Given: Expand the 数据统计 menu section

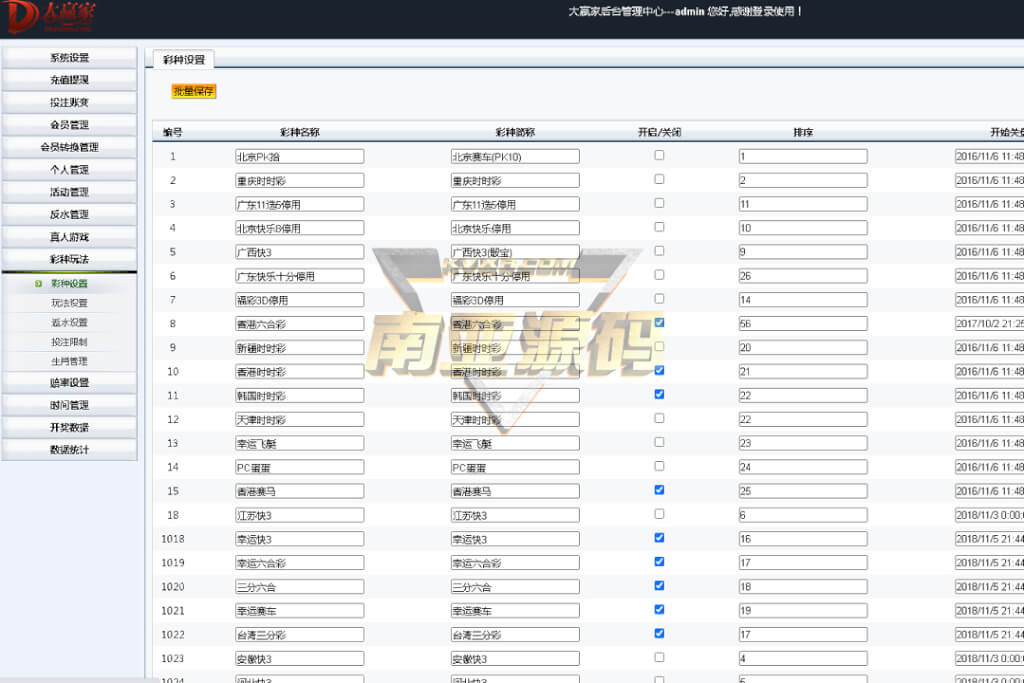Looking at the screenshot, I should click(69, 450).
